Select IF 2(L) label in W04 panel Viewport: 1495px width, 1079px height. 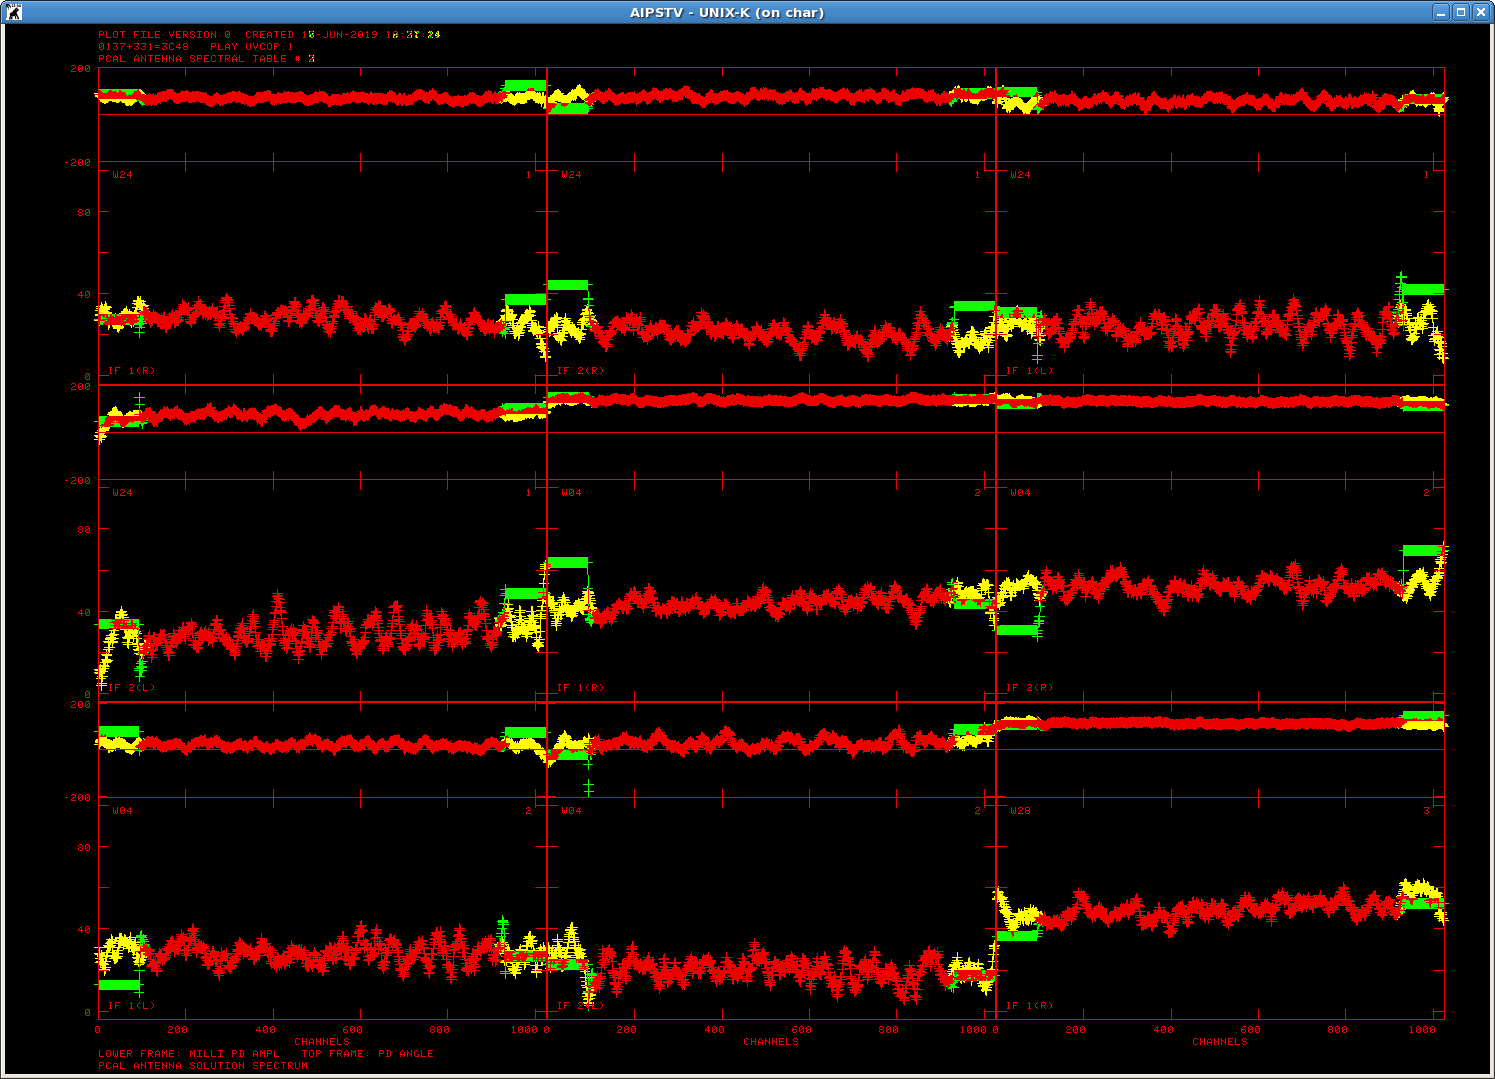click(580, 1006)
